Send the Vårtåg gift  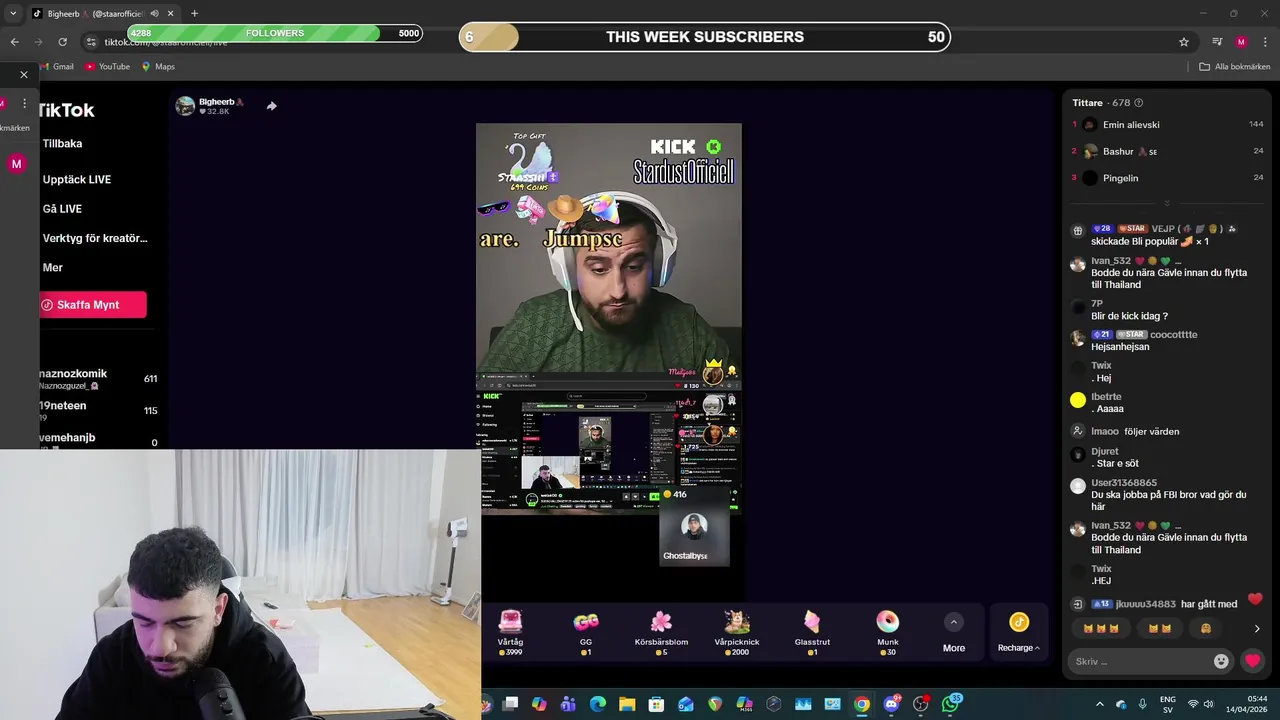point(511,632)
